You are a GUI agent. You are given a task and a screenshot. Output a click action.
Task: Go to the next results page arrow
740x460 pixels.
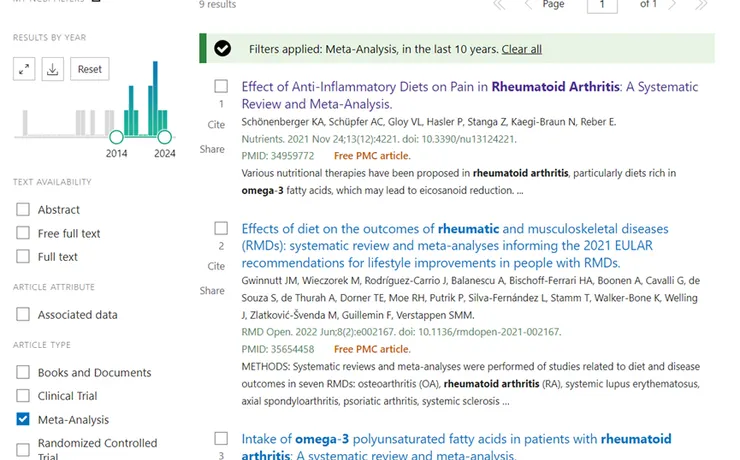tap(673, 5)
